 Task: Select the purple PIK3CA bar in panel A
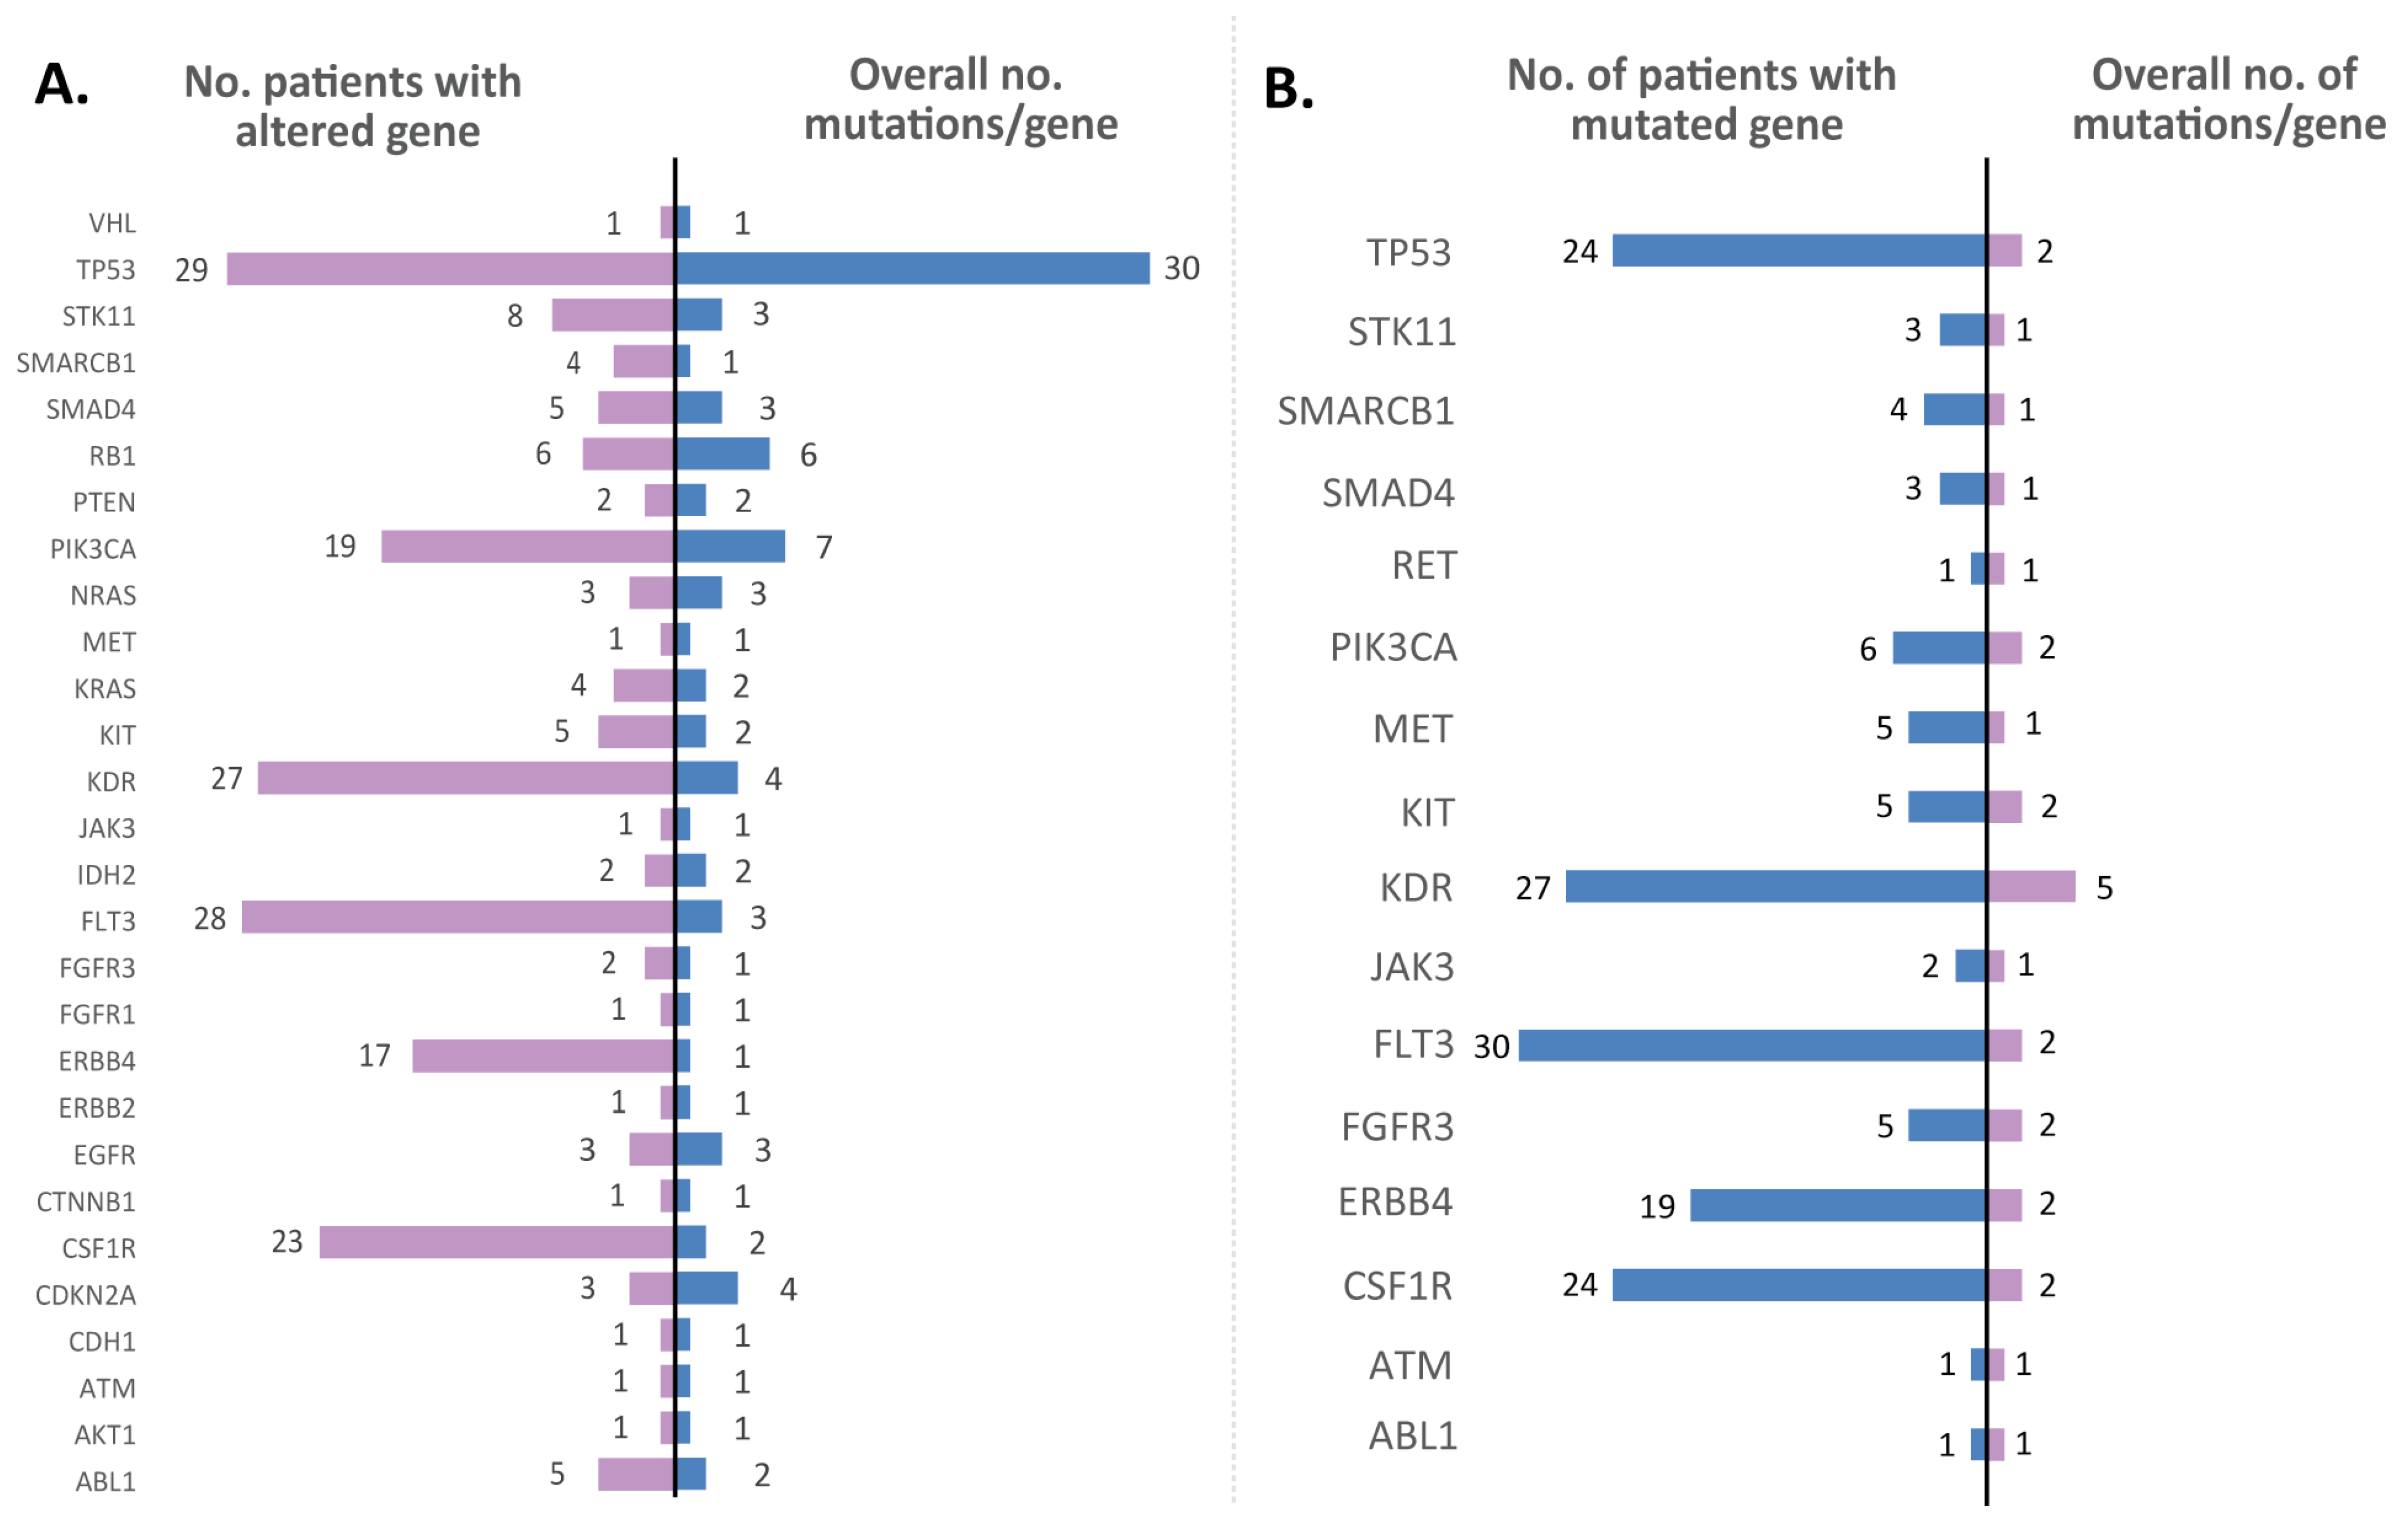(x=527, y=546)
